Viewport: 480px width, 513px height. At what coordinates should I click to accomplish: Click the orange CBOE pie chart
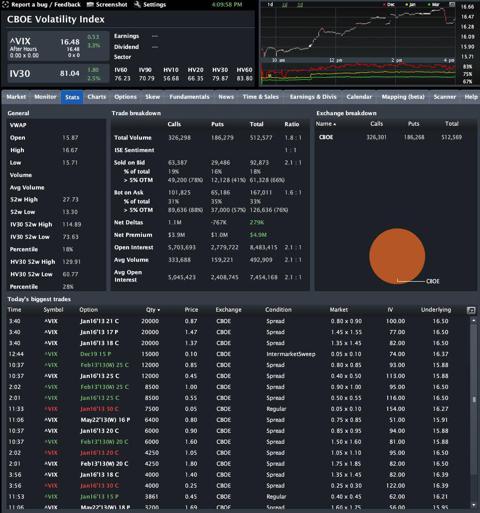point(397,256)
